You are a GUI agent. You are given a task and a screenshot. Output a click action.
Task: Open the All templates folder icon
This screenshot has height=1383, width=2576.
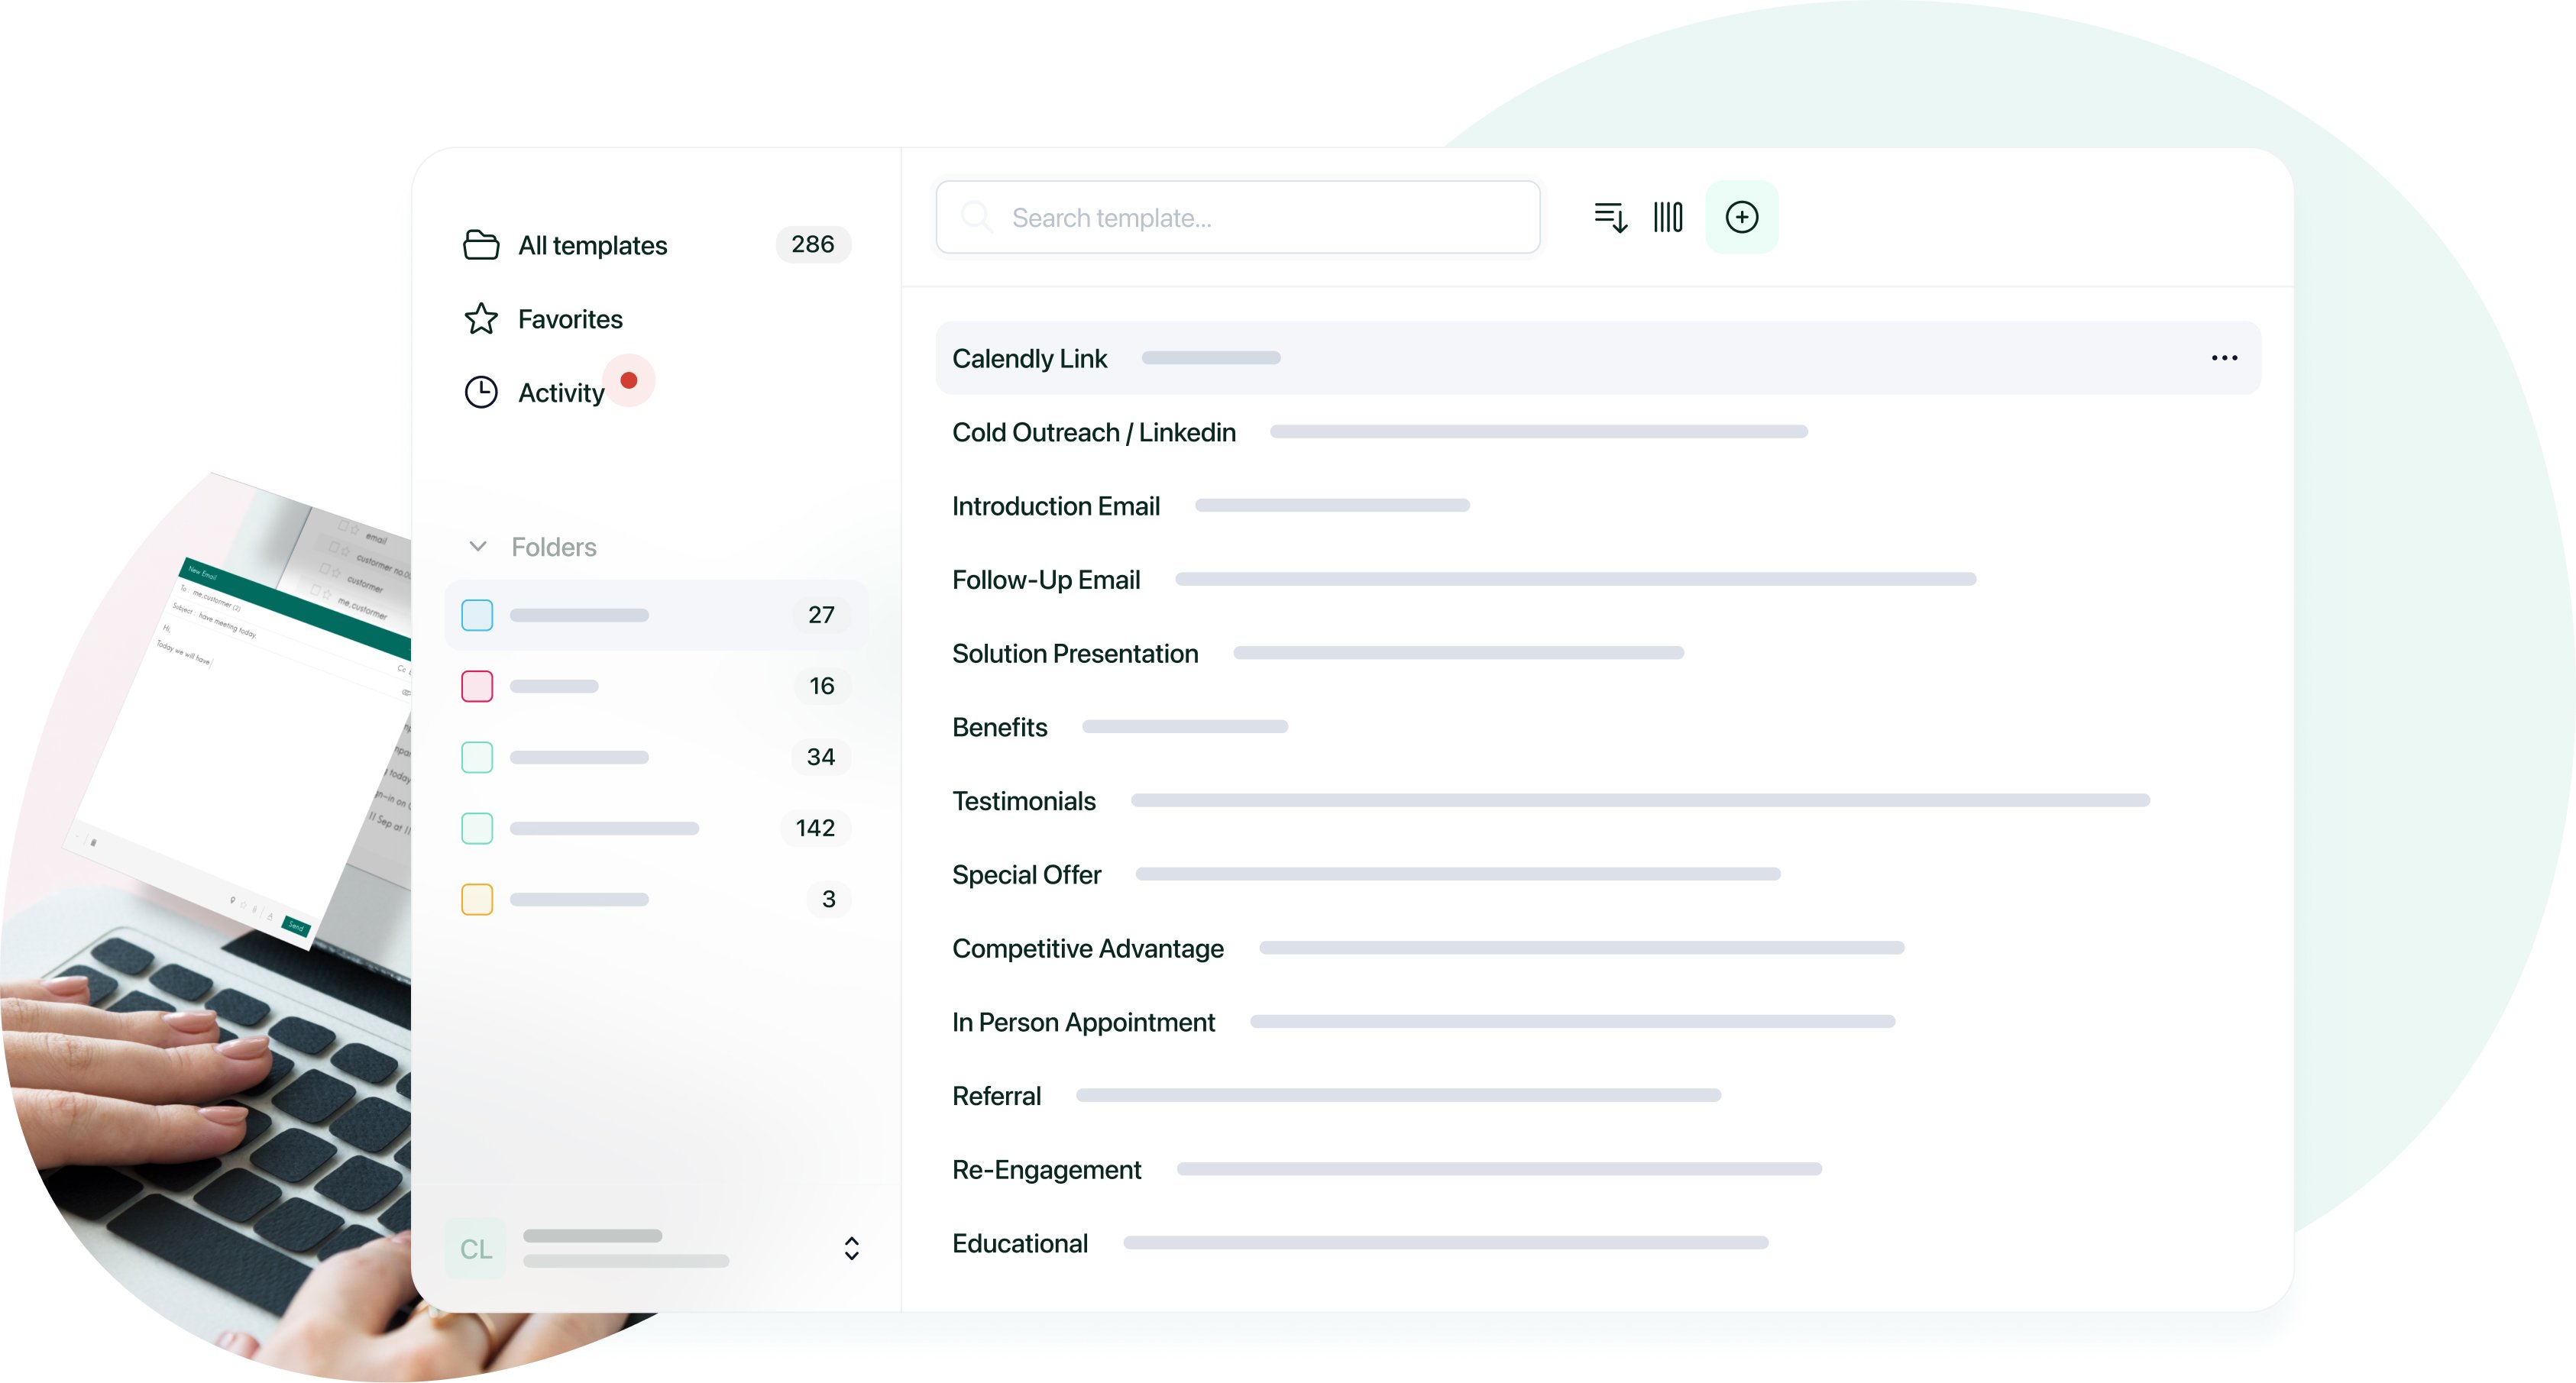click(481, 245)
